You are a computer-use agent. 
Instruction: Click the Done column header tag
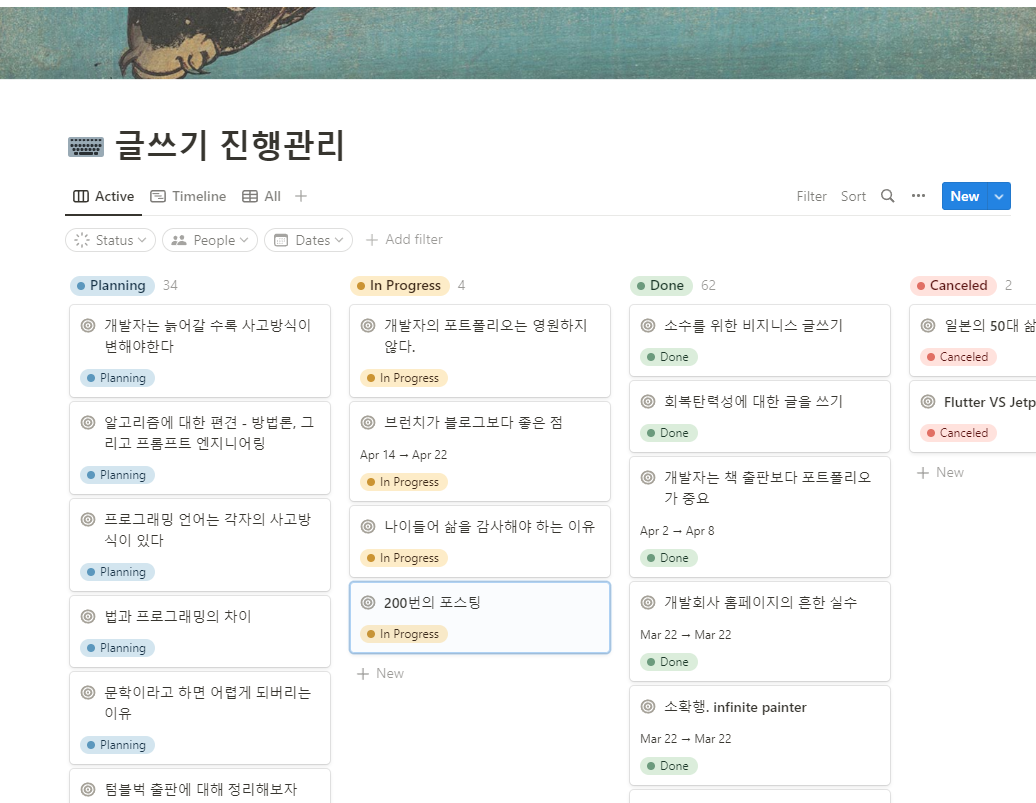661,286
